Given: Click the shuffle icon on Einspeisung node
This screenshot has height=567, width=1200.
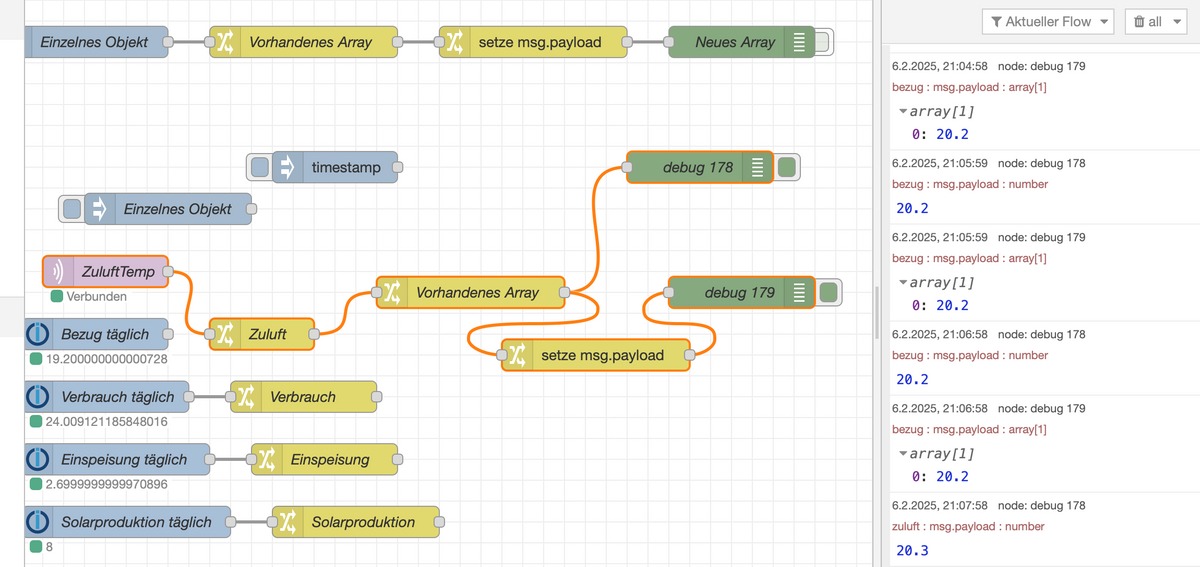Looking at the screenshot, I should [266, 459].
